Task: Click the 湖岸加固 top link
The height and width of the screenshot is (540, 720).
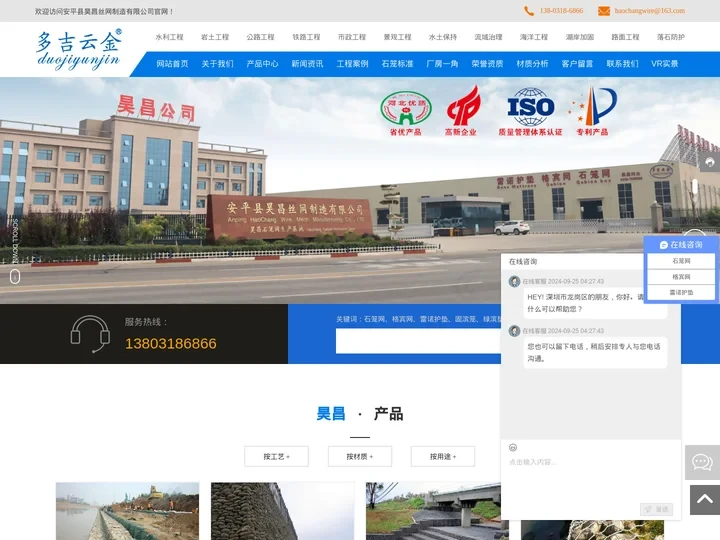Action: click(x=579, y=37)
